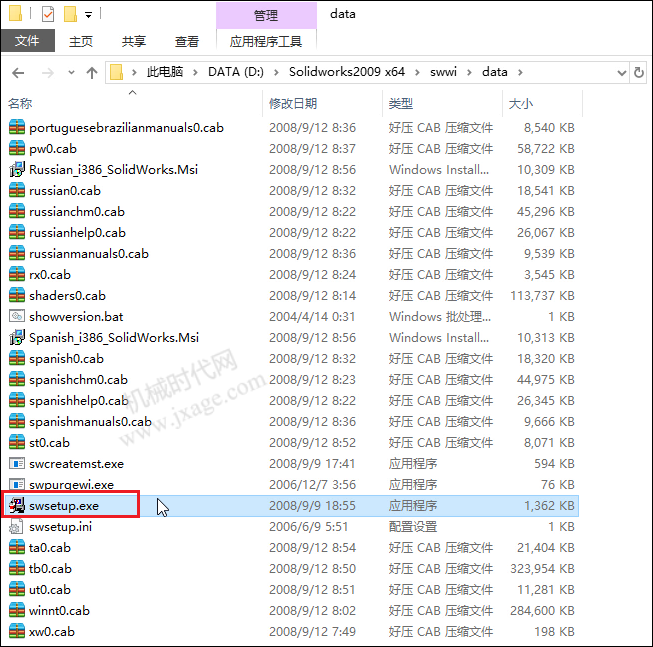This screenshot has width=653, height=647.
Task: Expand chevron after data breadcrumb
Action: point(520,72)
